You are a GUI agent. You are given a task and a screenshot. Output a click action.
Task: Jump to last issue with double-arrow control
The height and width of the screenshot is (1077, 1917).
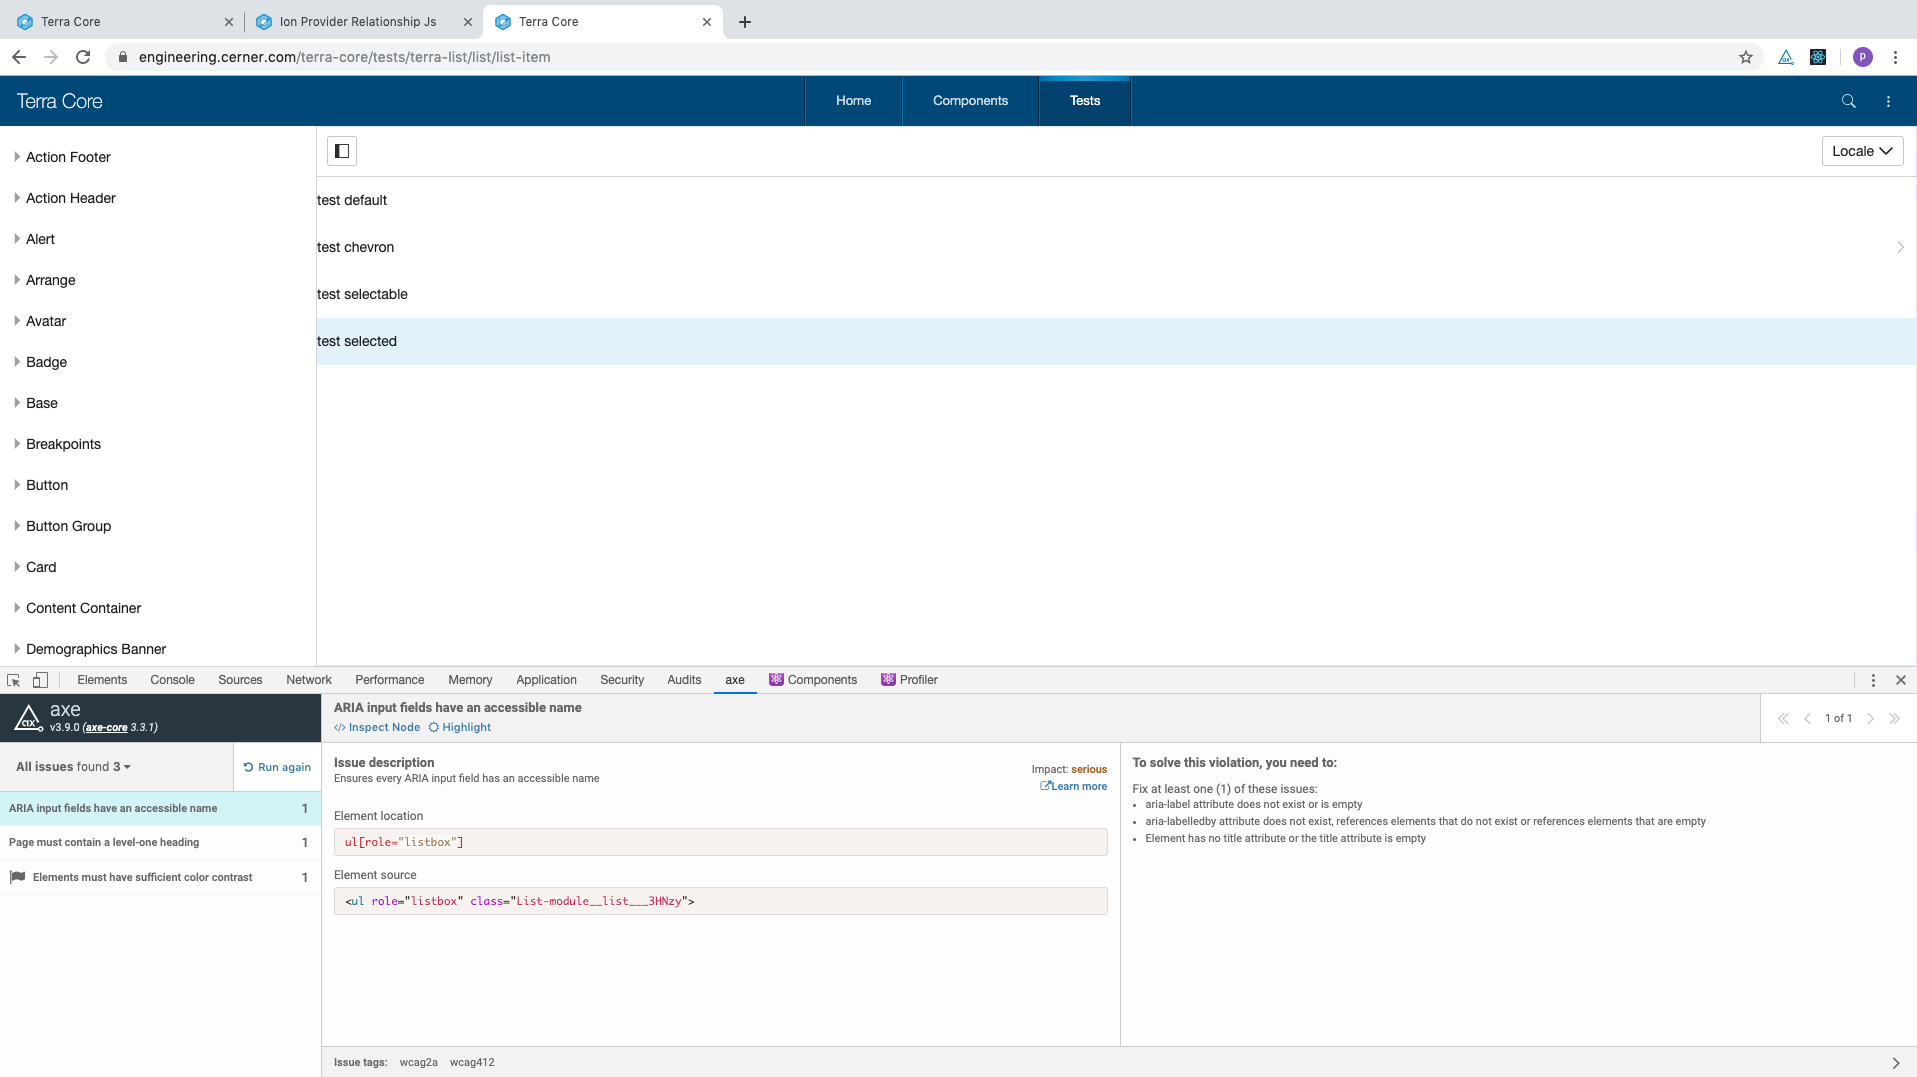coord(1895,718)
